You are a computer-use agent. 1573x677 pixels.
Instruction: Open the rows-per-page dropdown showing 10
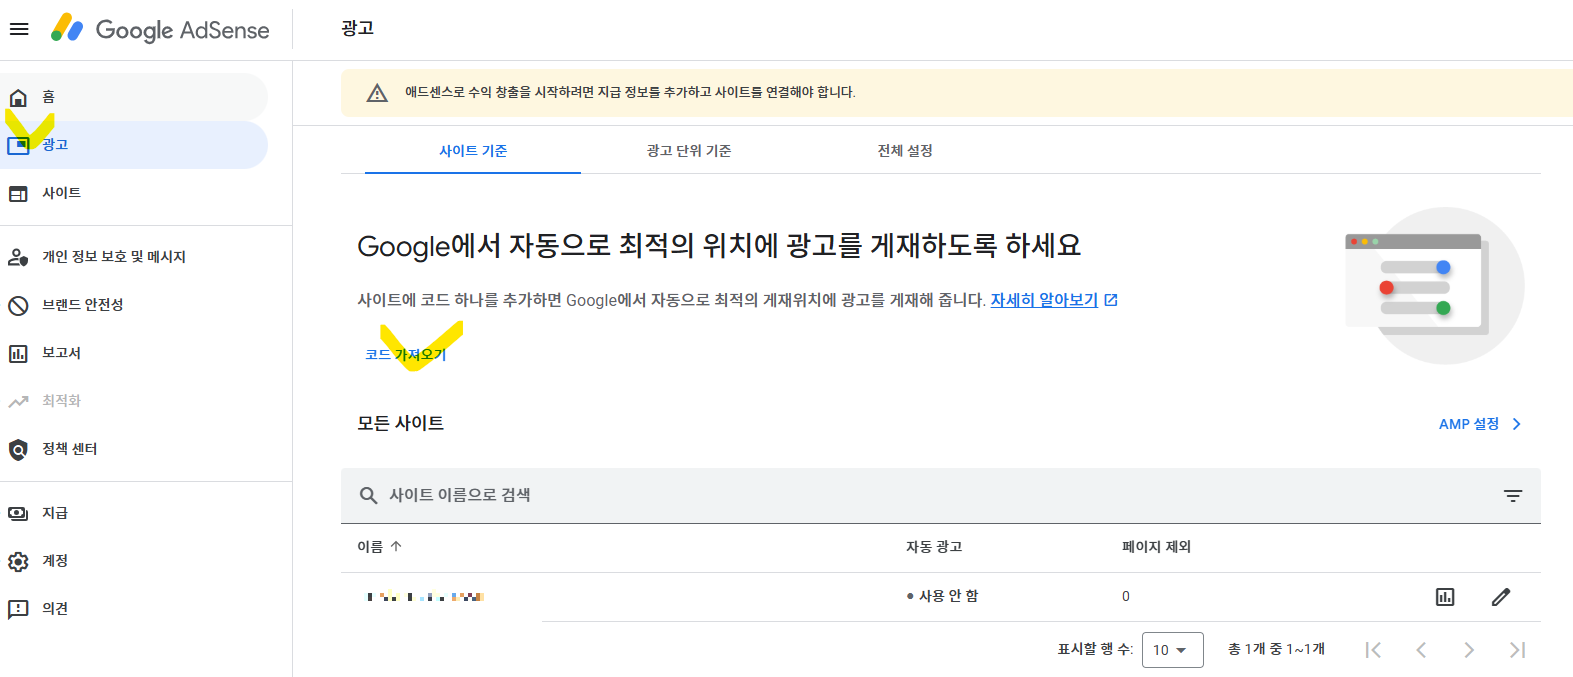(1172, 650)
